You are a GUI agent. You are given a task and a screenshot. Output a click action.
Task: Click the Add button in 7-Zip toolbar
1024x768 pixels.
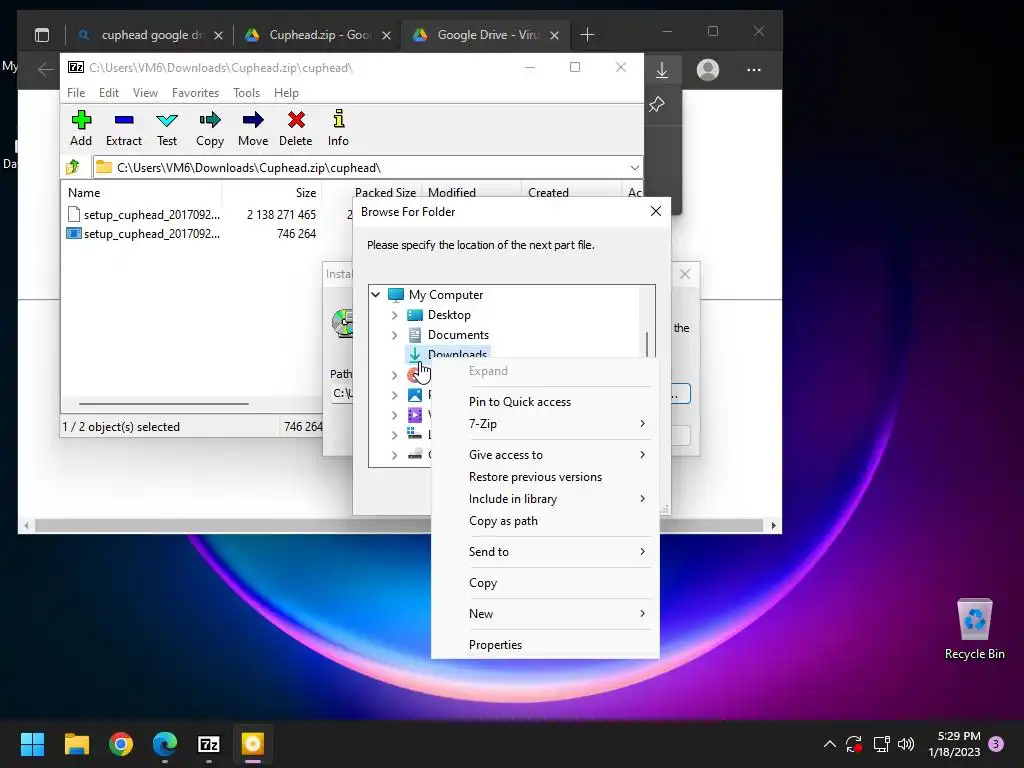[x=81, y=128]
